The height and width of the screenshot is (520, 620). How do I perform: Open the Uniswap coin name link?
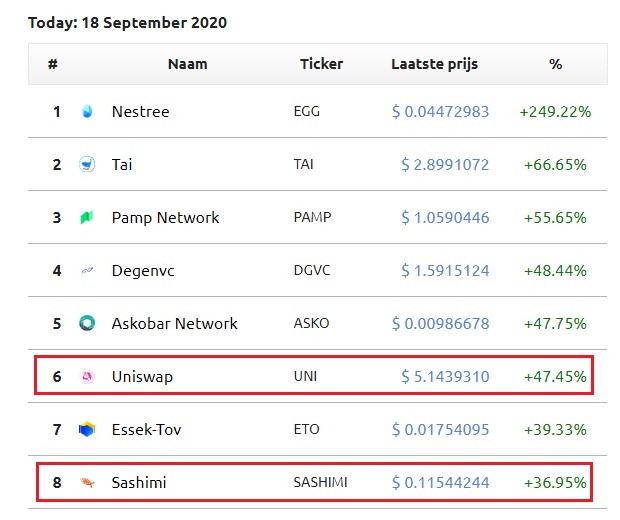pos(142,377)
